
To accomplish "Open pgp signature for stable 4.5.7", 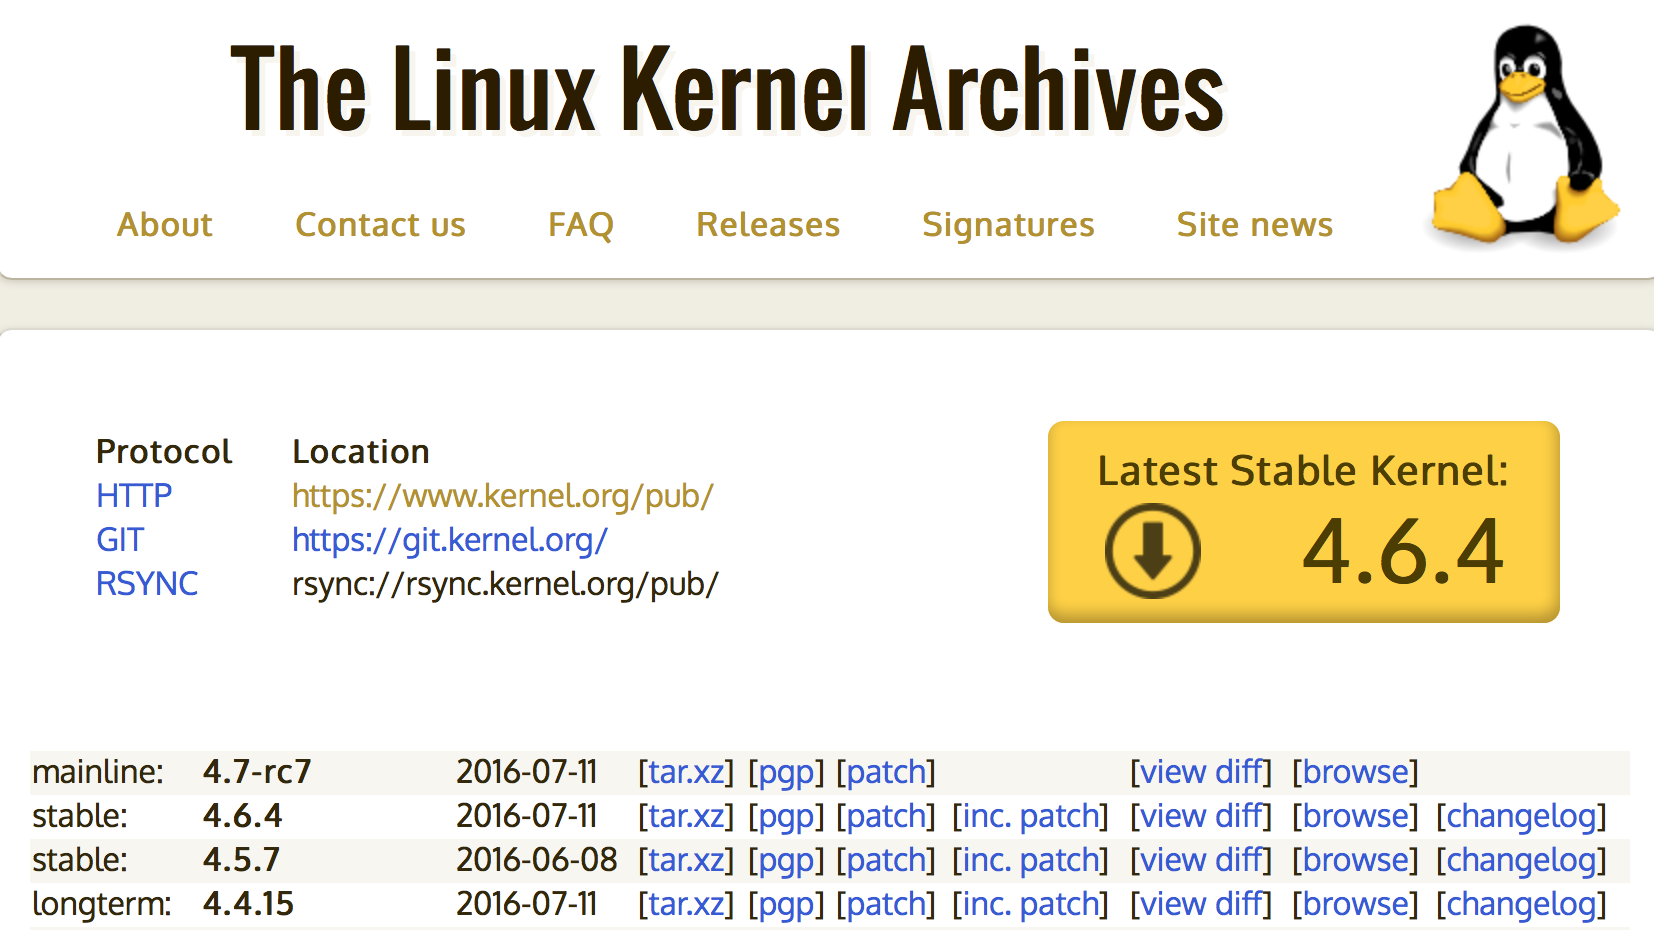I will (786, 860).
